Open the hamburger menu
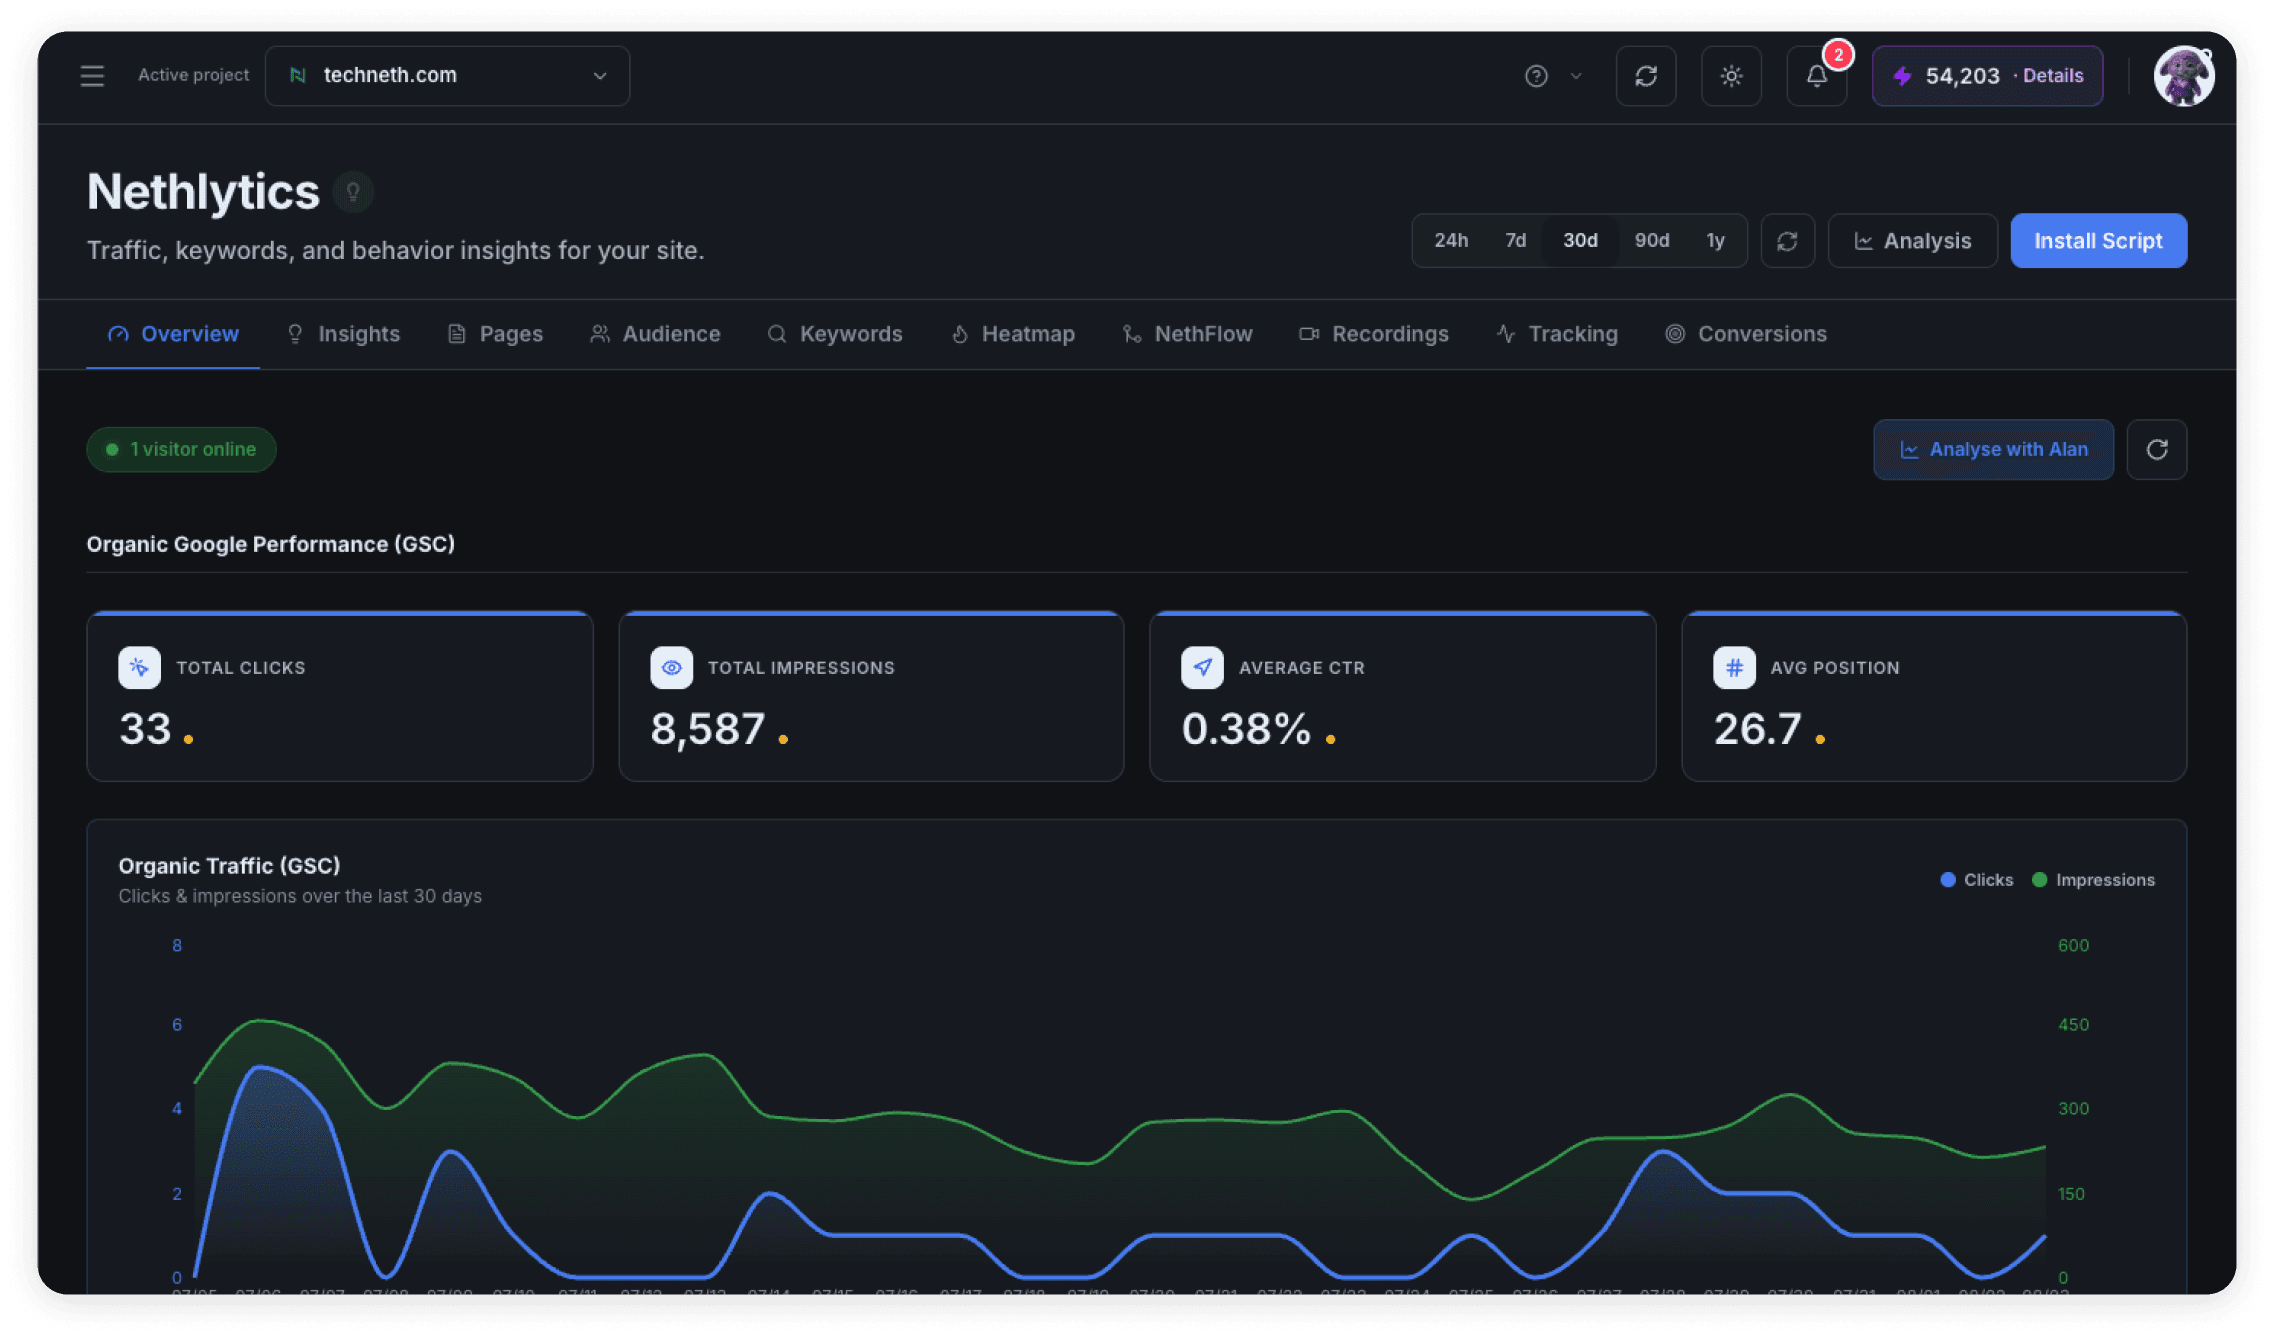 coord(92,76)
